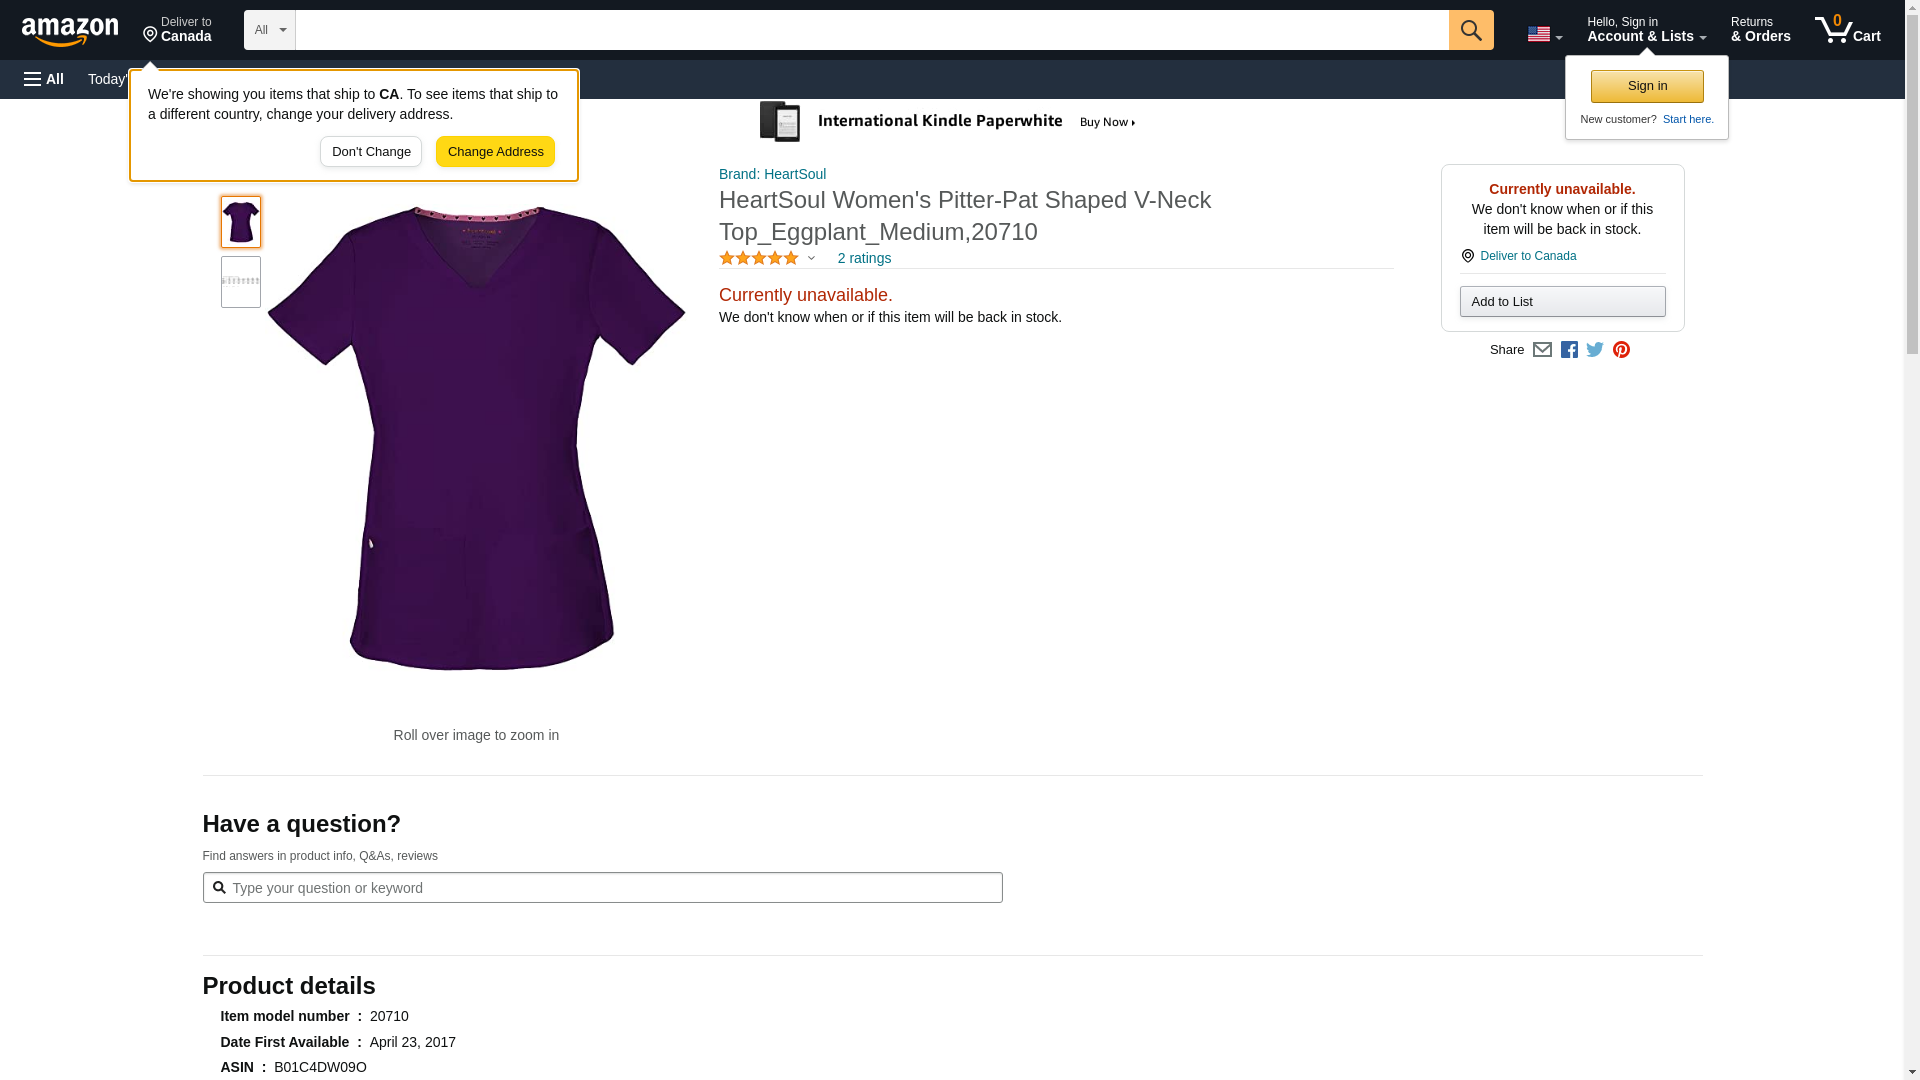Share product on Pinterest icon
Screen dimensions: 1920x1080
click(x=1621, y=350)
